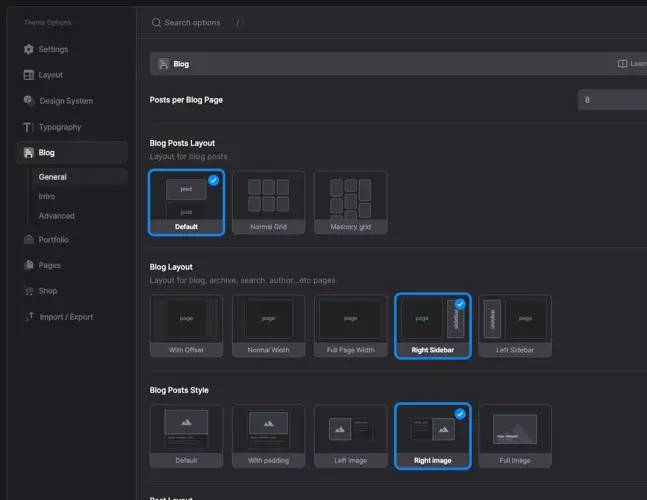The image size is (647, 500).
Task: Click the Layout icon in sidebar
Action: (29, 75)
